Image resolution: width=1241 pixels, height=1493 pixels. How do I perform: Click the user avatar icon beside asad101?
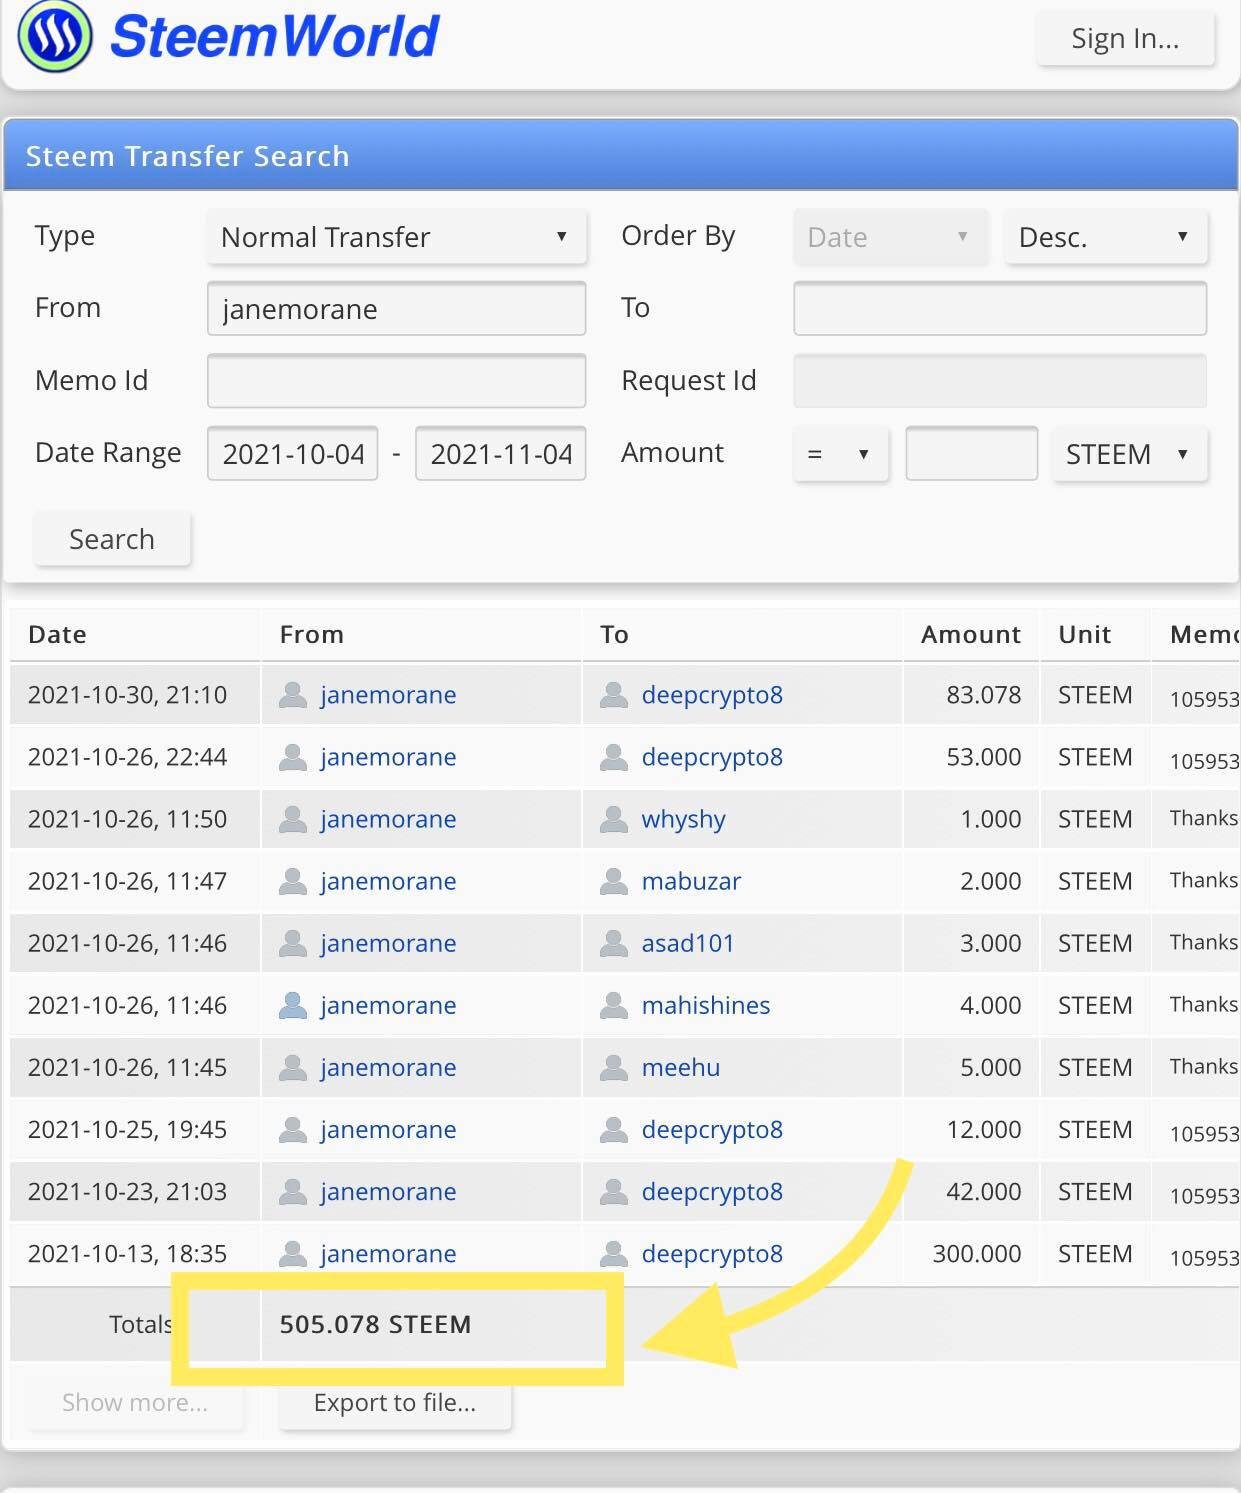[x=613, y=943]
